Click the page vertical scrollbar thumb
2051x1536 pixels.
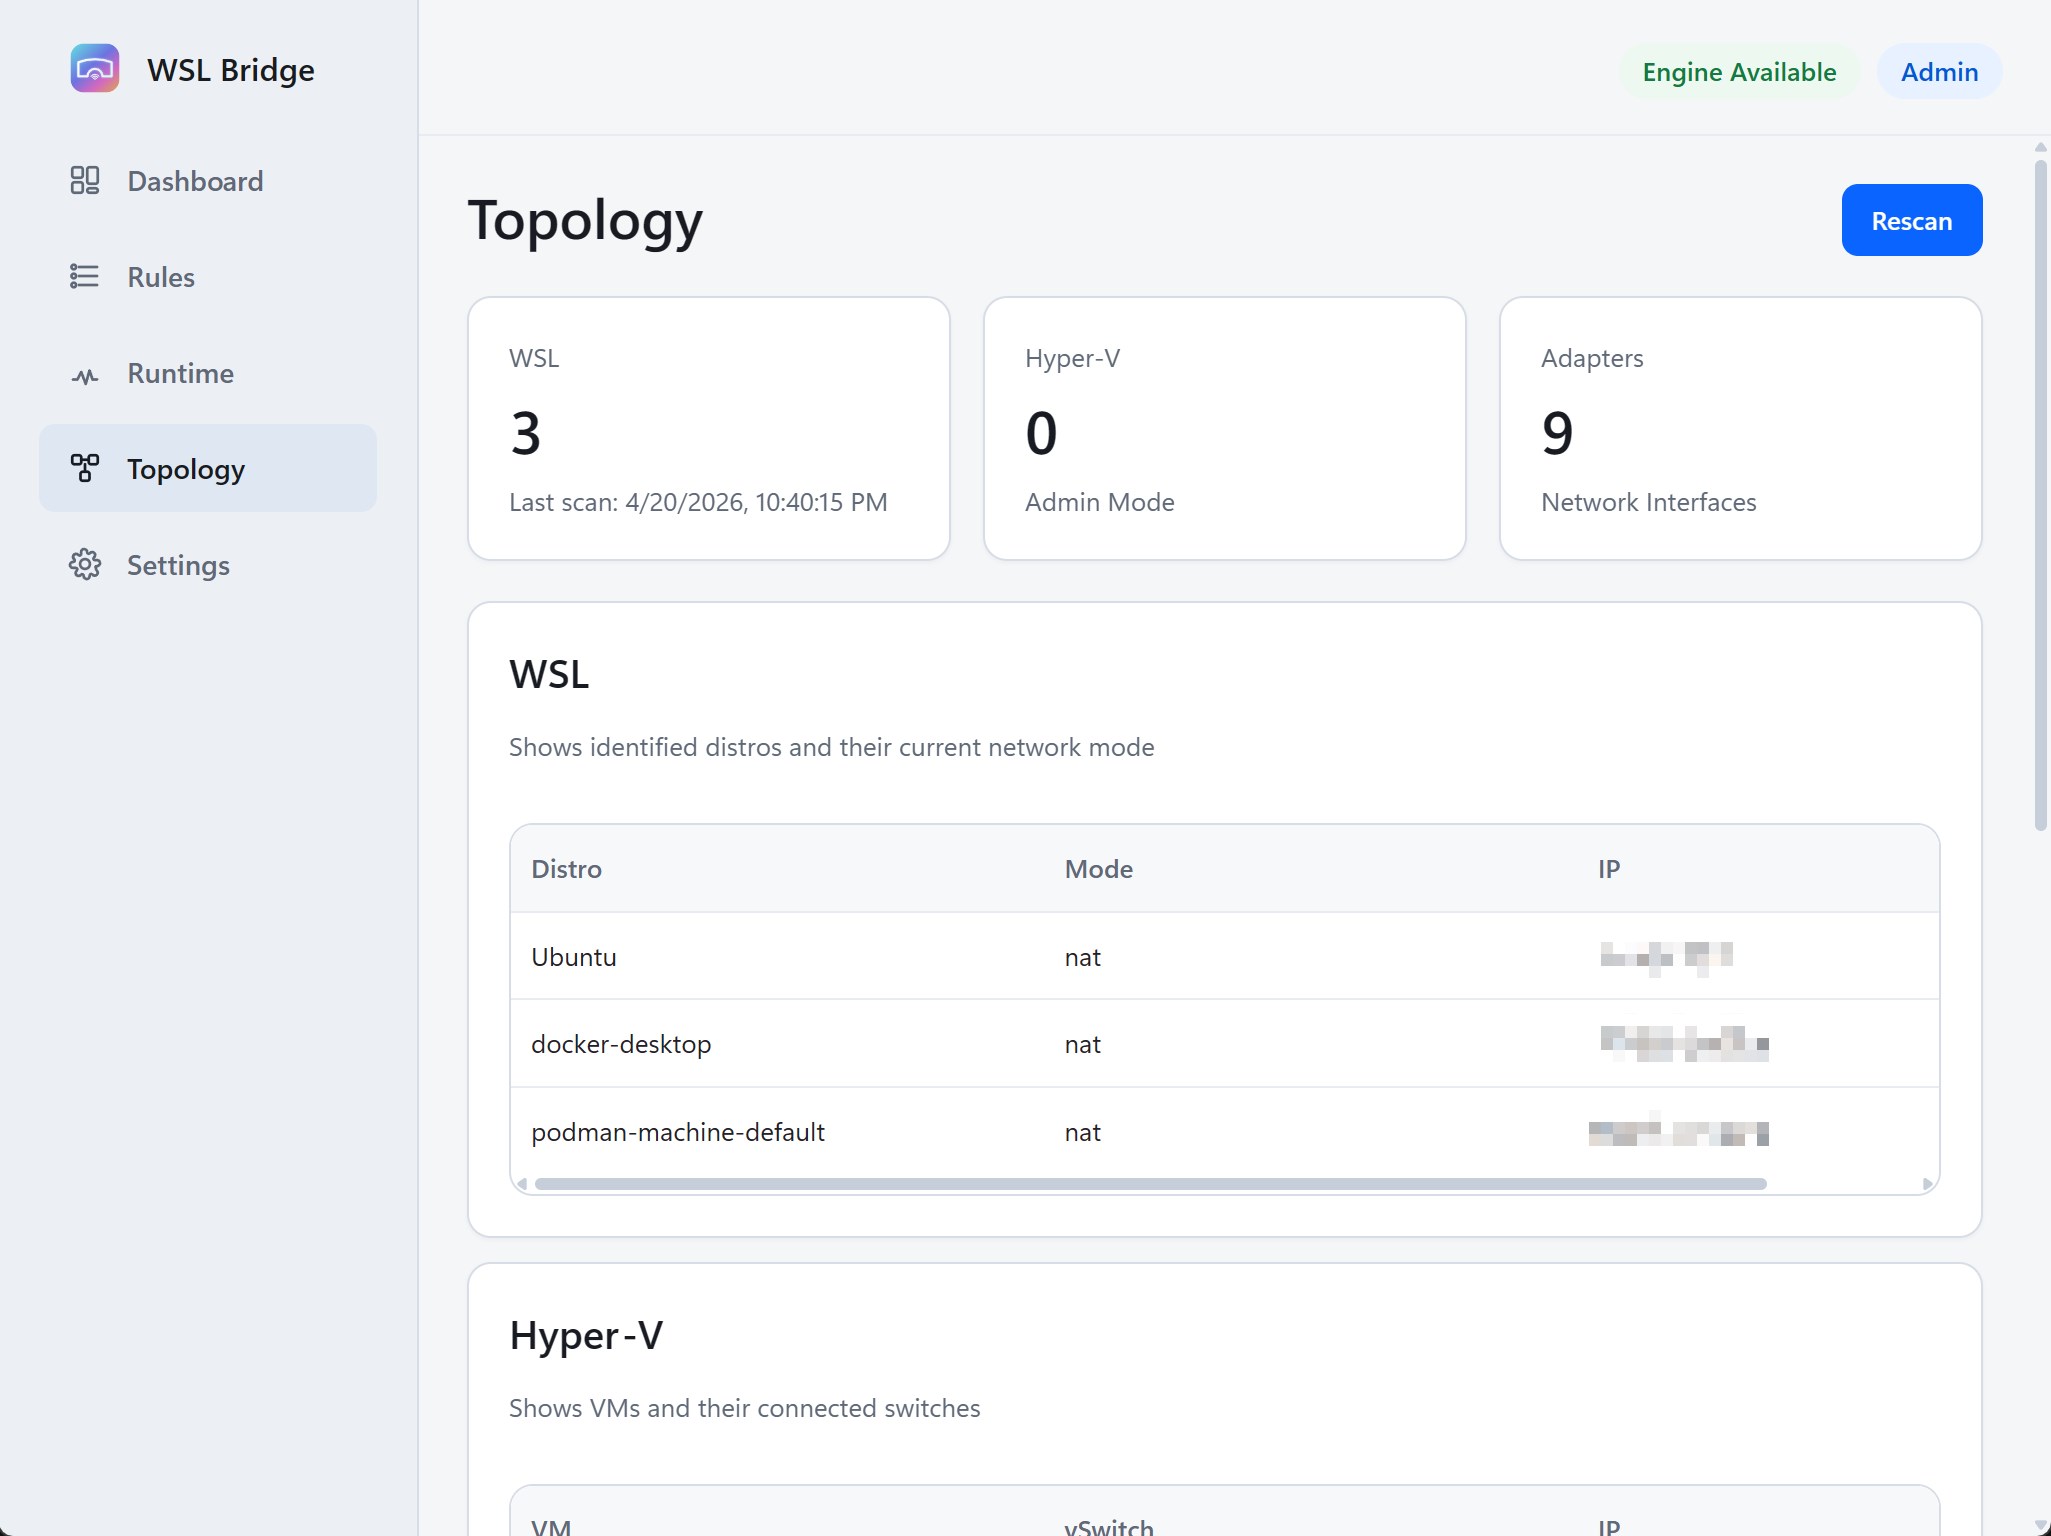[x=2041, y=495]
